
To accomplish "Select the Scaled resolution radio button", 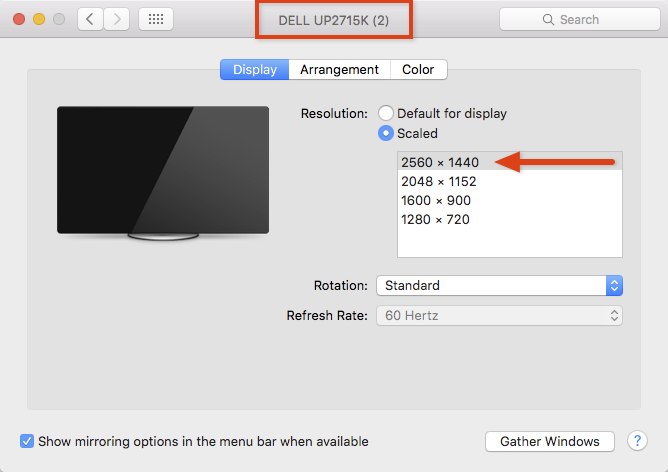I will (x=386, y=133).
